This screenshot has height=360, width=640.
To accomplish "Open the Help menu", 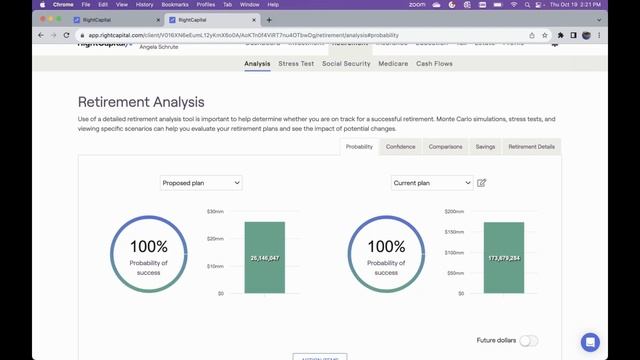I will click(273, 5).
